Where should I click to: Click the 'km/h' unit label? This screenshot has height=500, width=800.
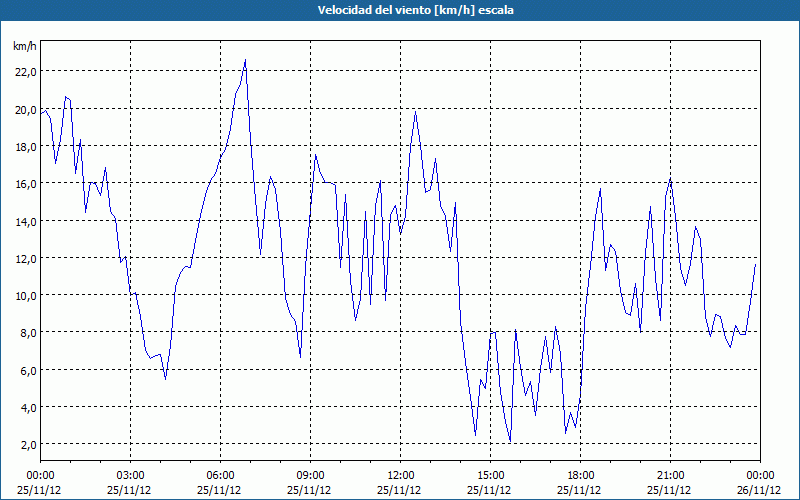tap(24, 46)
